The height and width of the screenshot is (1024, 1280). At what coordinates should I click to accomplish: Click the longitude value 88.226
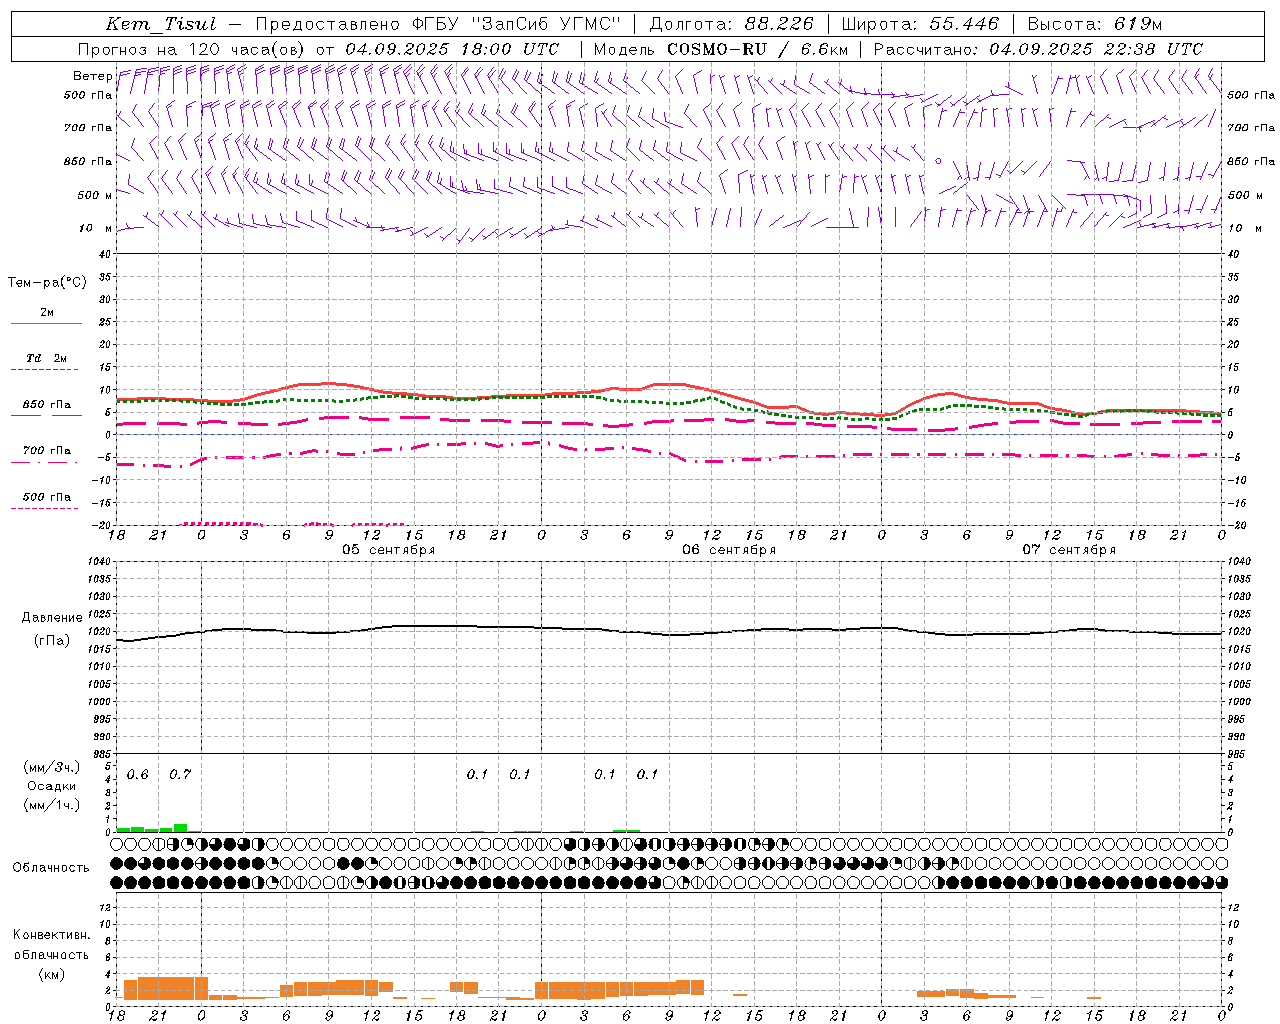pyautogui.click(x=779, y=24)
